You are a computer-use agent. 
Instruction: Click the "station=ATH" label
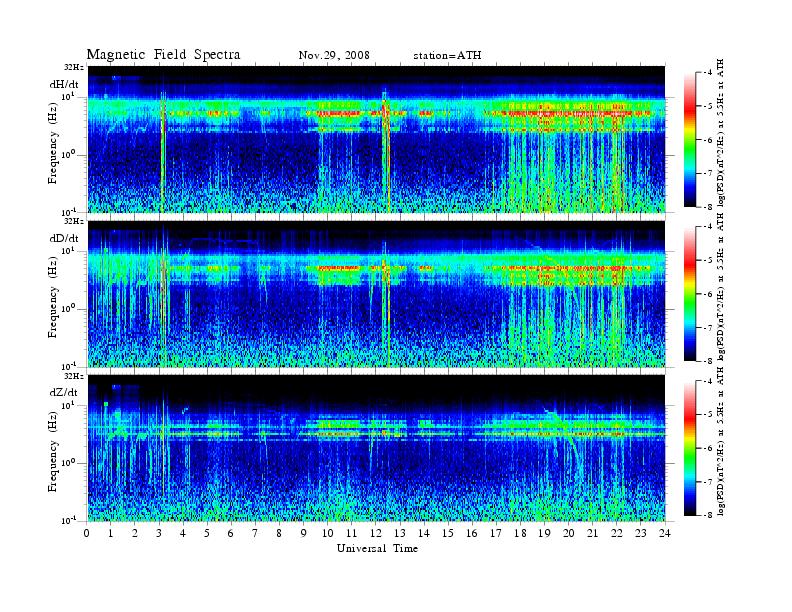pos(448,55)
